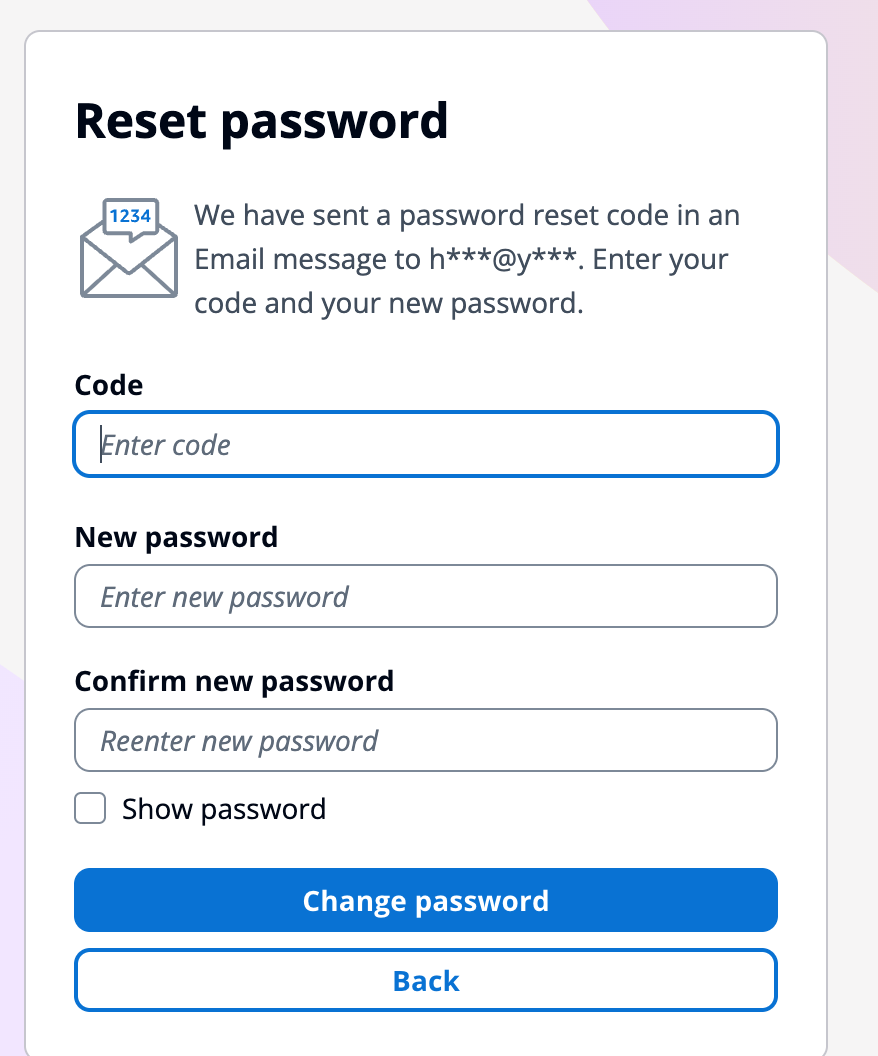The image size is (878, 1056).
Task: Select the Reenter new password field
Action: pyautogui.click(x=426, y=741)
